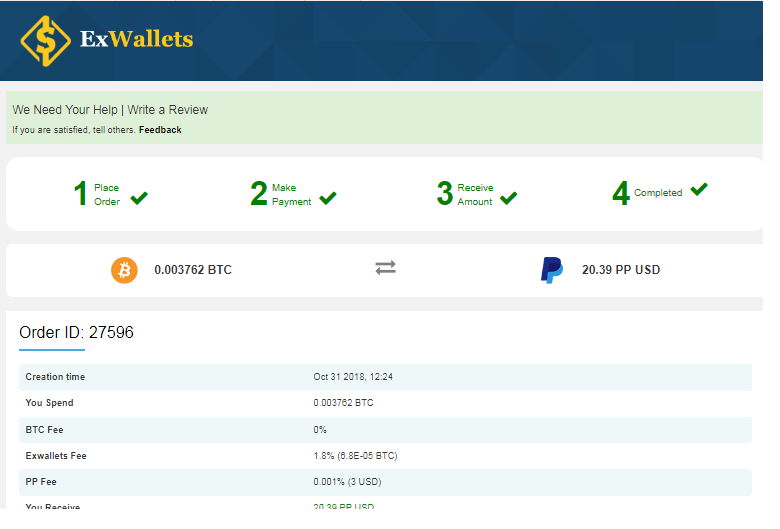This screenshot has height=529, width=780.
Task: Click the 0% BTC Fee value
Action: 320,429
